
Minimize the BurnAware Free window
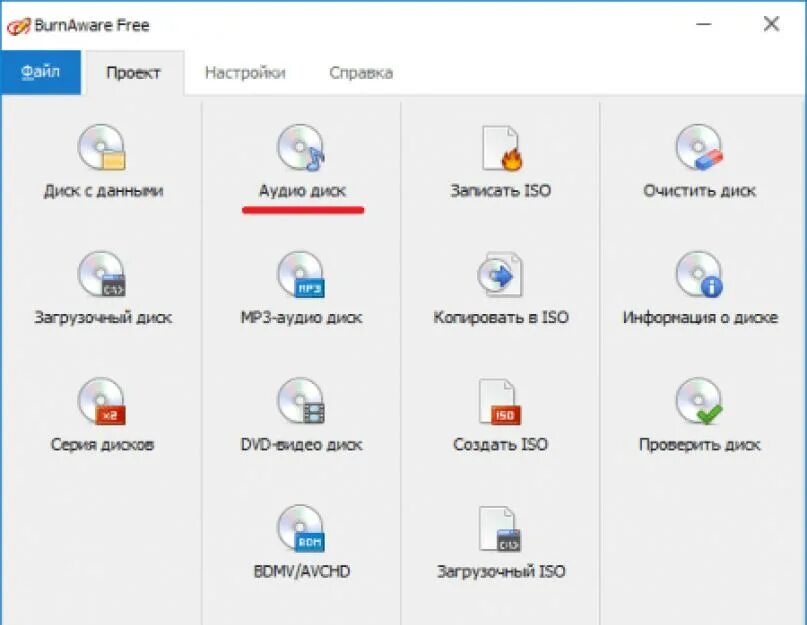tap(704, 24)
